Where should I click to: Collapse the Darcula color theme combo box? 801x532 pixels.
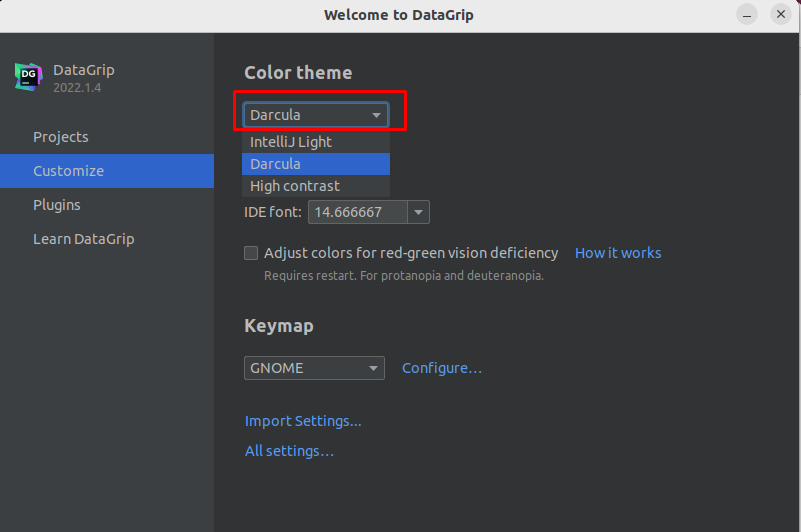(x=316, y=115)
